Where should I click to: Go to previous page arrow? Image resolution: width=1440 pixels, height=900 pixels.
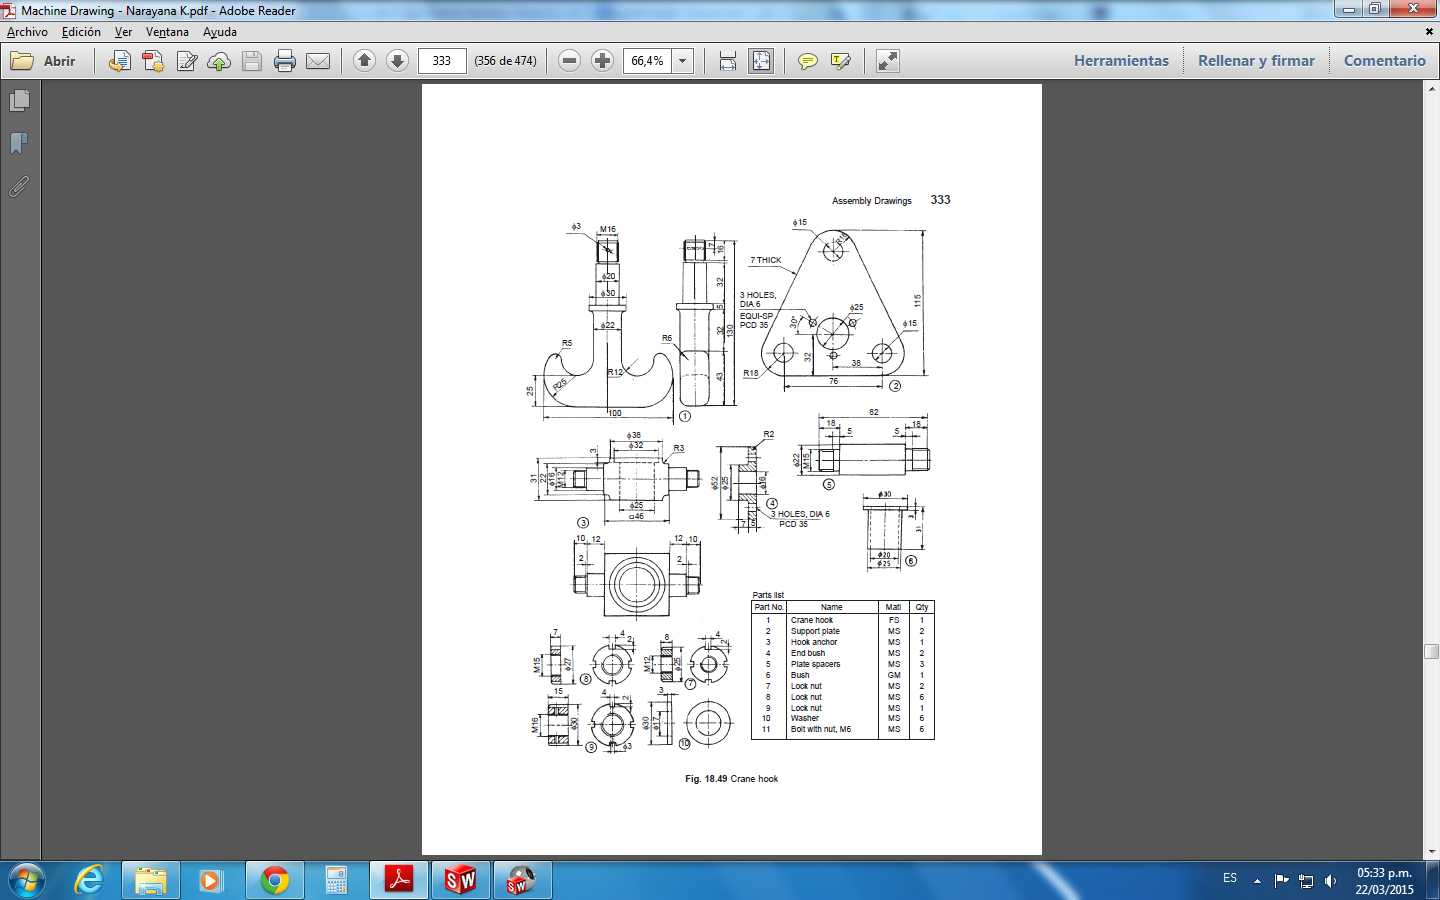[364, 61]
